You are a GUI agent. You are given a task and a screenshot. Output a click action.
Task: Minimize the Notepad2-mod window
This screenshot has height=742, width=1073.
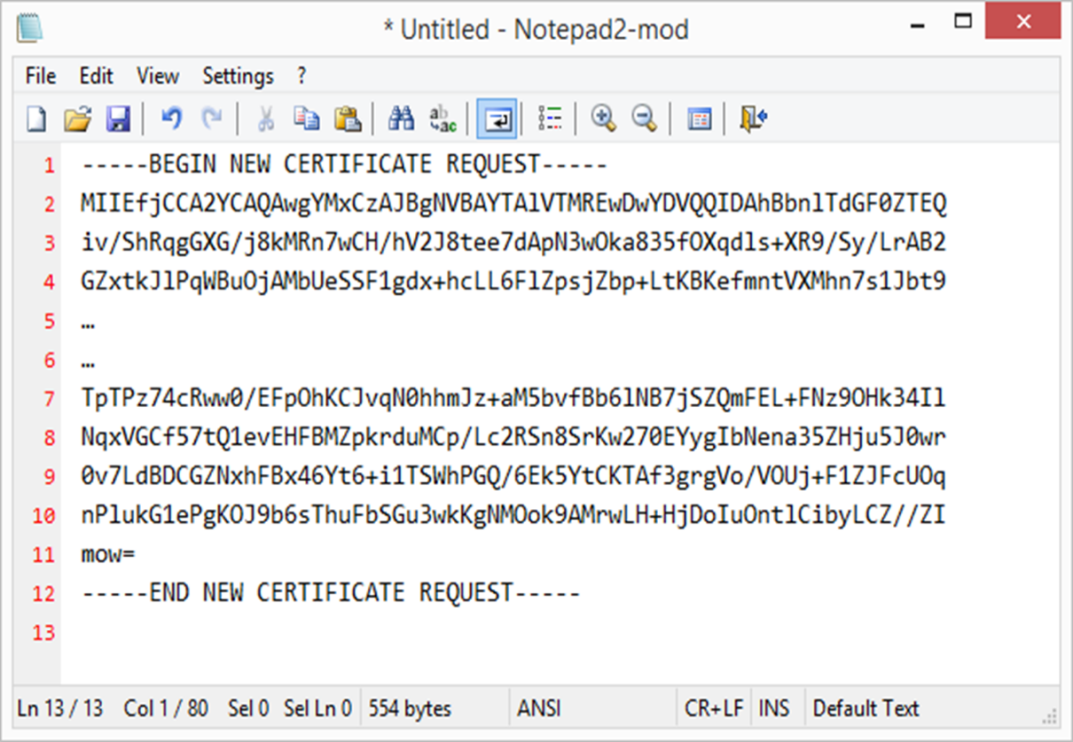coord(918,25)
